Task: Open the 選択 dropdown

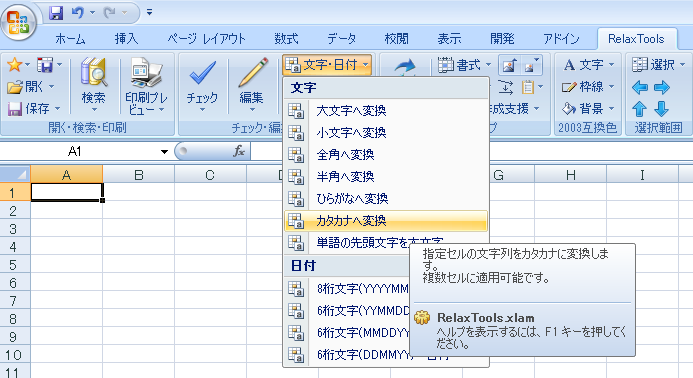Action: click(659, 65)
